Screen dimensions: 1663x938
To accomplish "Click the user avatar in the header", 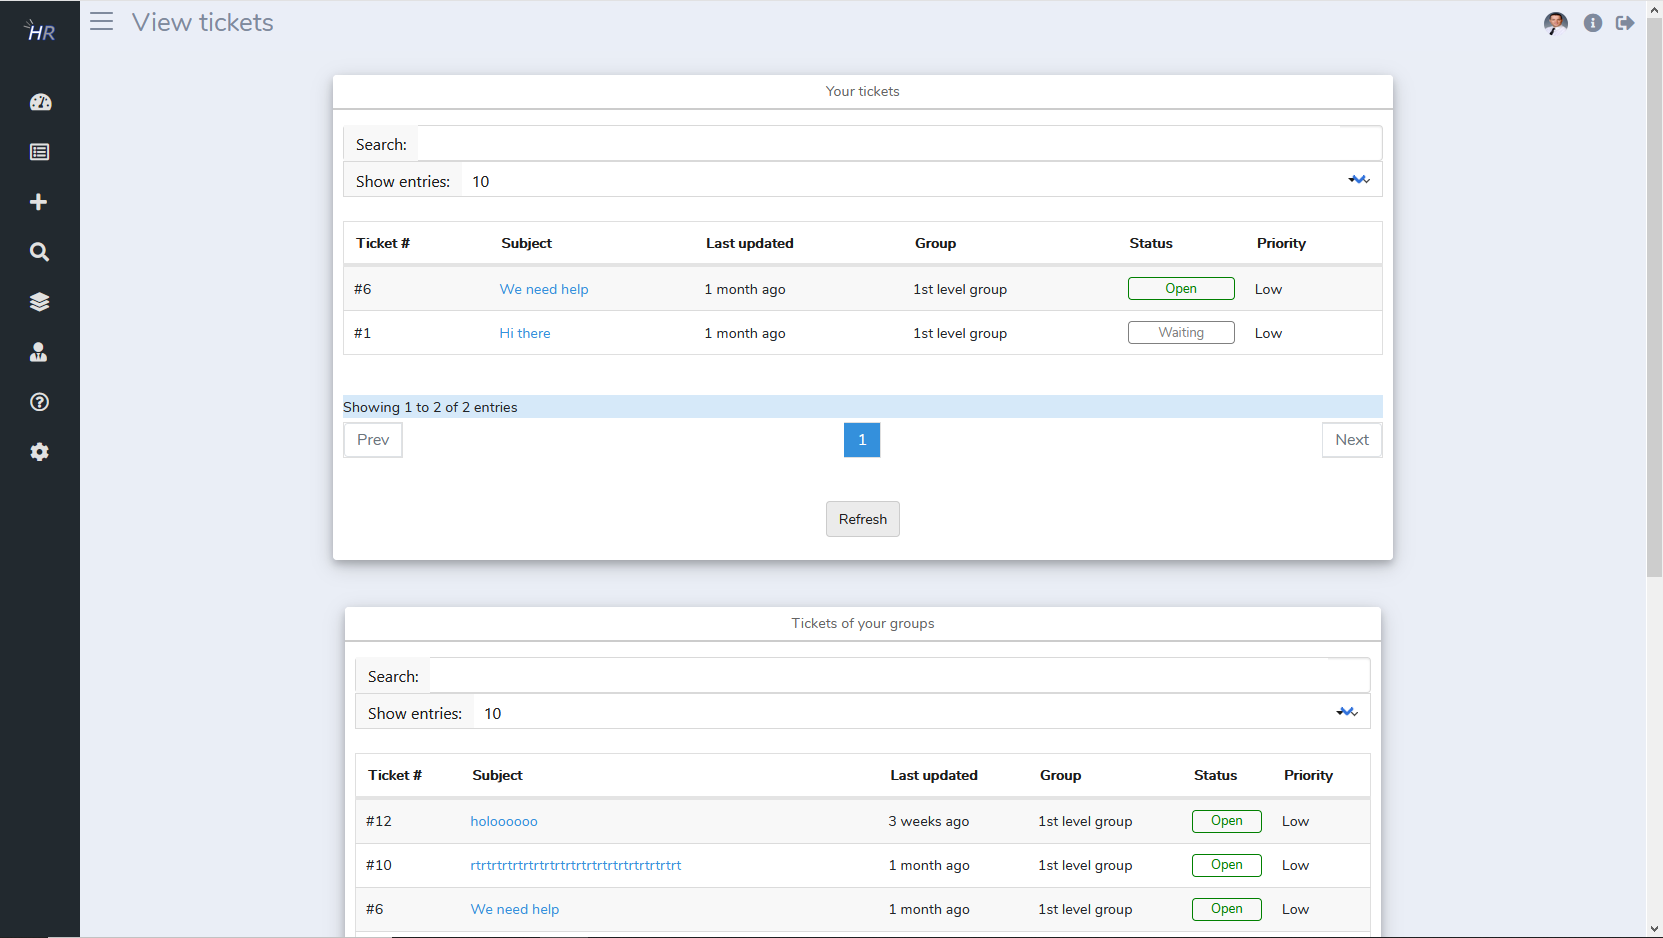I will tap(1555, 23).
